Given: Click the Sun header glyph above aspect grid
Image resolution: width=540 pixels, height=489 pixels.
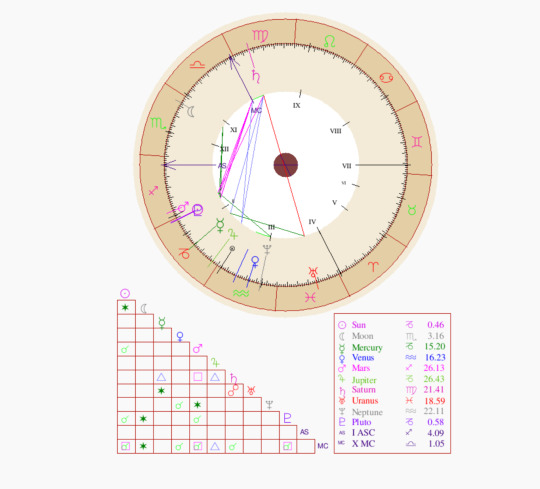Looking at the screenshot, I should pos(125,293).
